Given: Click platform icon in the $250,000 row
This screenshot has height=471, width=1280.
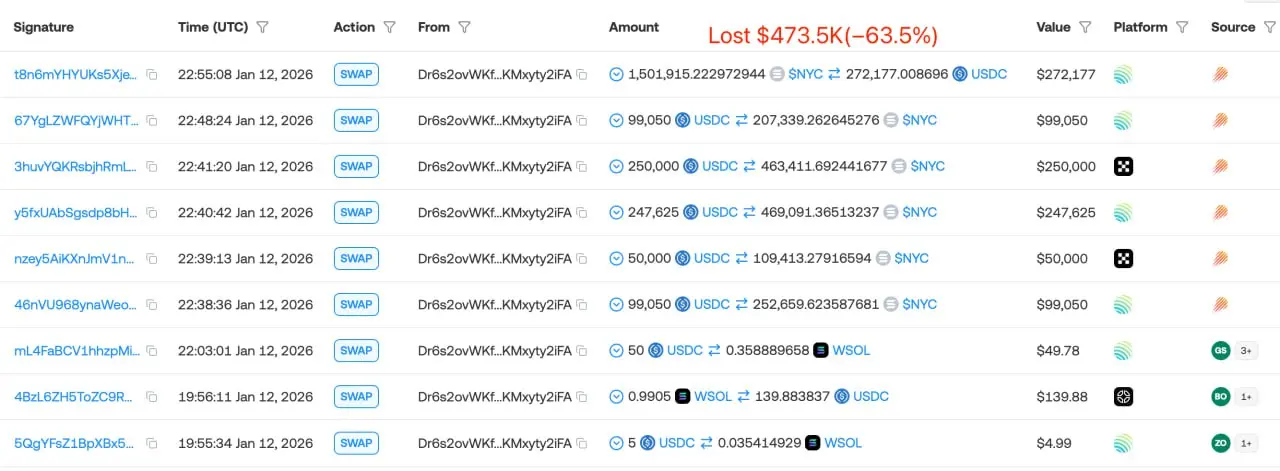Looking at the screenshot, I should click(1123, 166).
